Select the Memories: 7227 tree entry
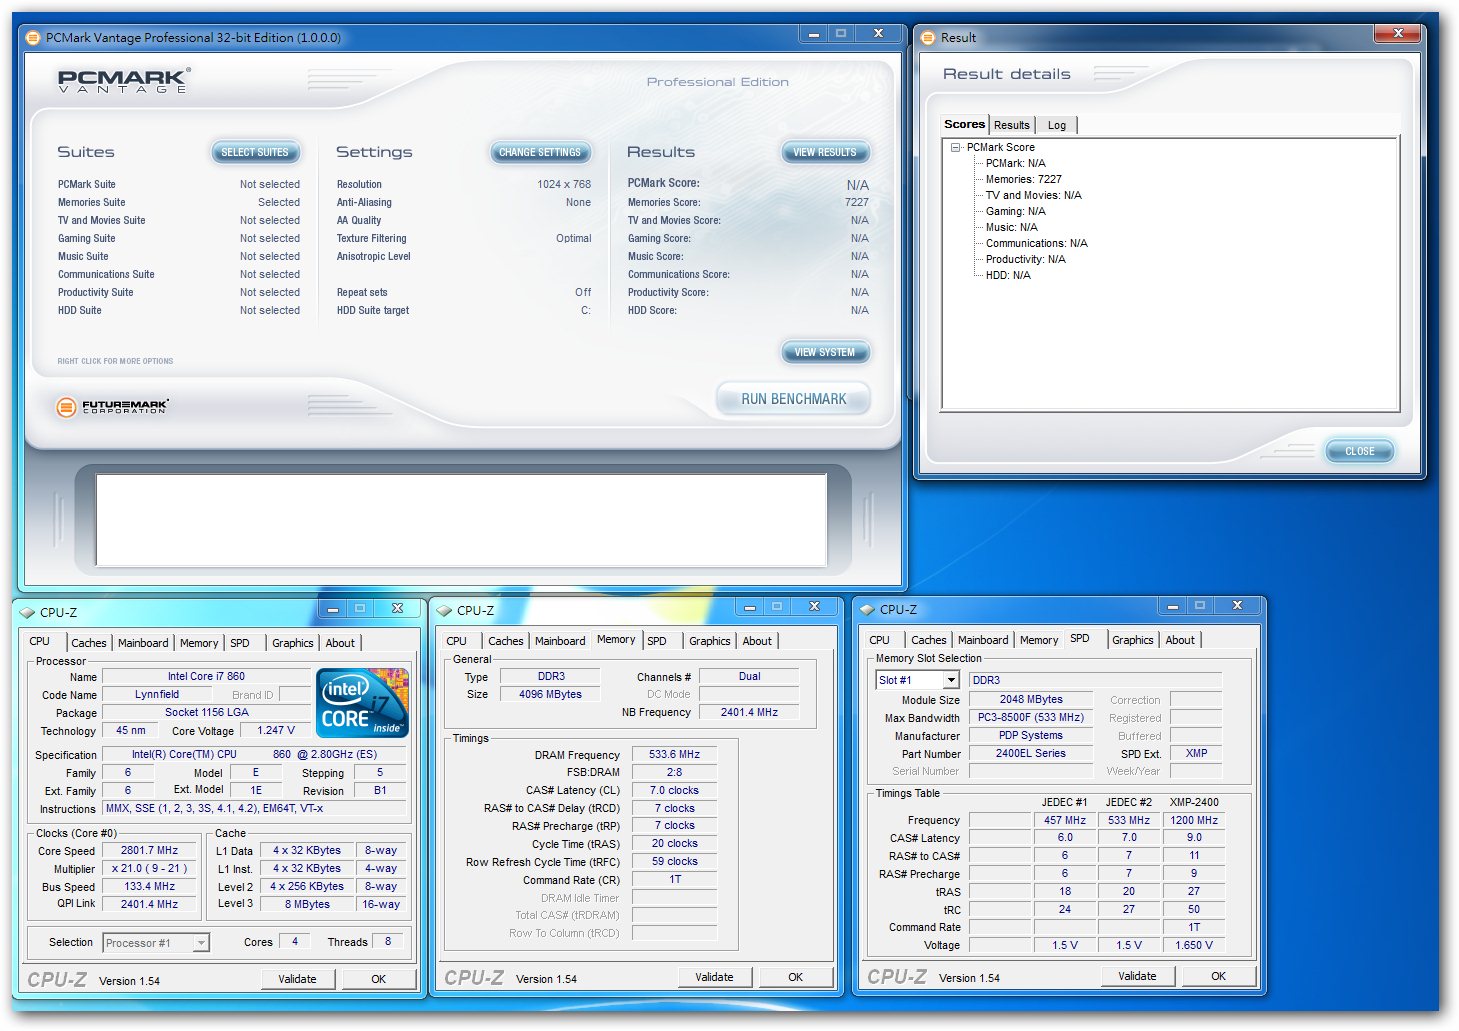Screen dimensions: 1459x1031 [x=1023, y=180]
